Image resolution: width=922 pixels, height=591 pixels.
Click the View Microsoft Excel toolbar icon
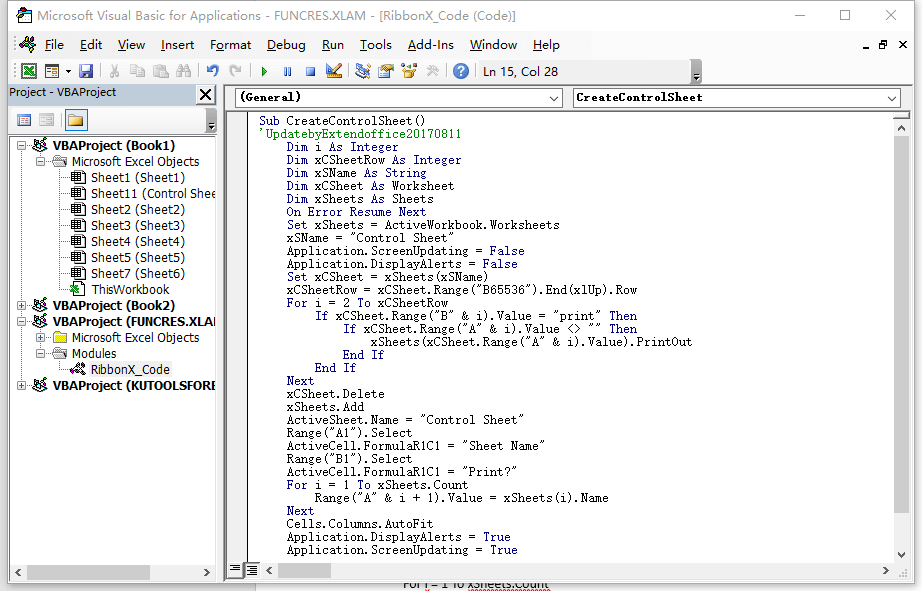click(29, 71)
